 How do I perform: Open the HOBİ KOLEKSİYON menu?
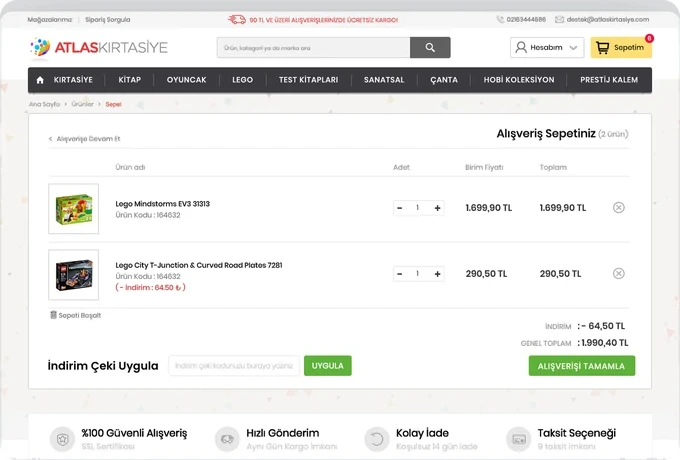(x=519, y=80)
